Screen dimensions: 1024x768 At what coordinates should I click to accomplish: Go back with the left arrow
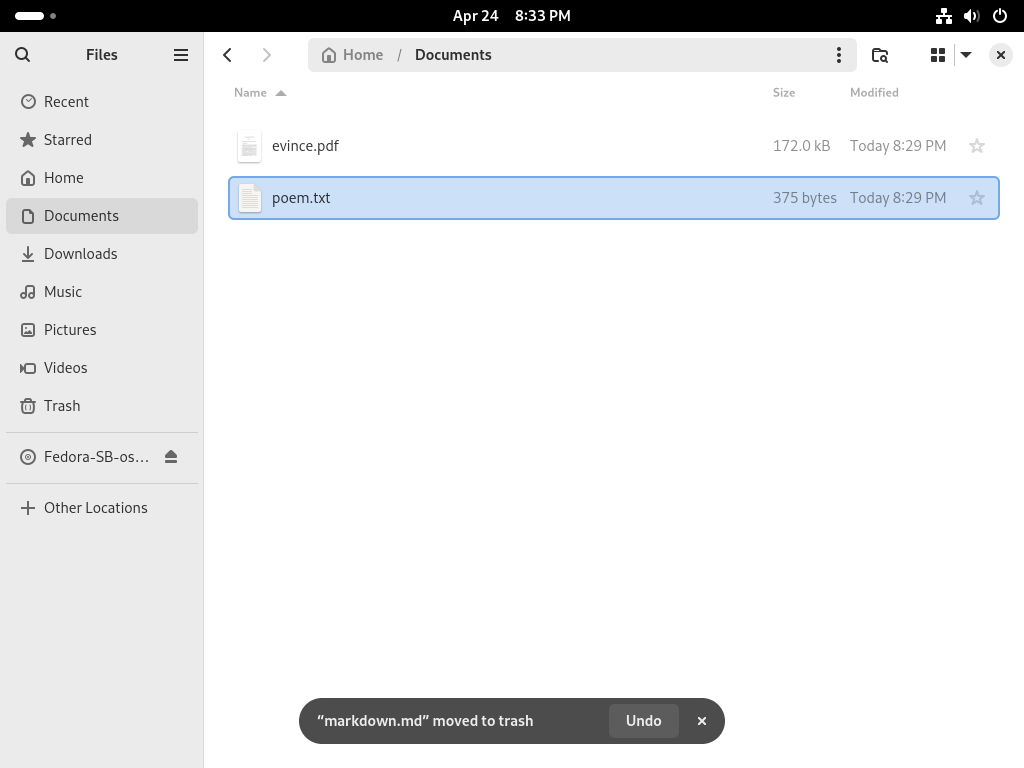click(227, 55)
